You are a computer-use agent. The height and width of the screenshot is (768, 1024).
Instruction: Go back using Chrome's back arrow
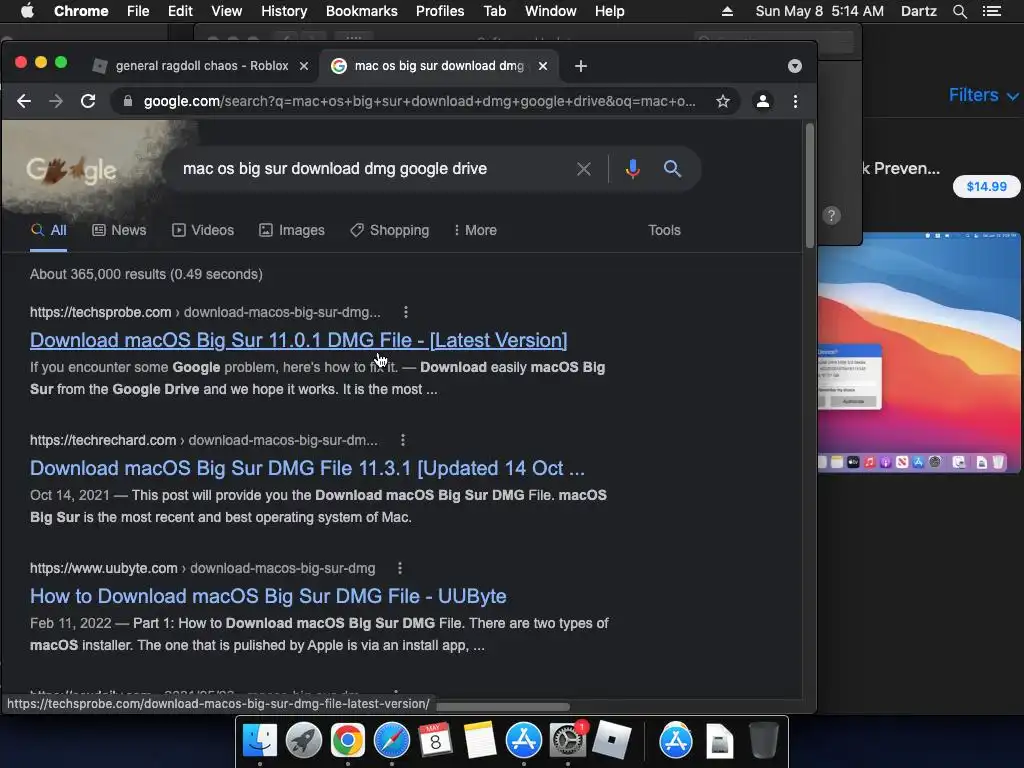[24, 101]
